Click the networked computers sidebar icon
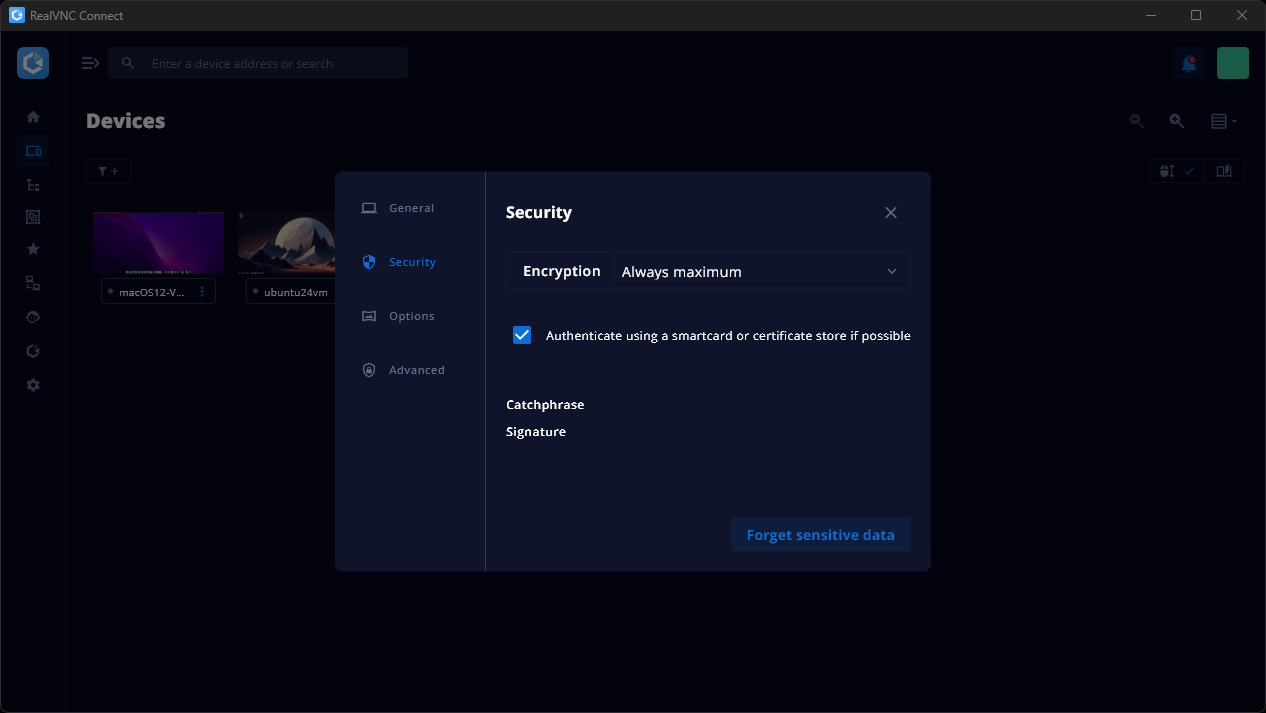The image size is (1266, 713). 33,283
